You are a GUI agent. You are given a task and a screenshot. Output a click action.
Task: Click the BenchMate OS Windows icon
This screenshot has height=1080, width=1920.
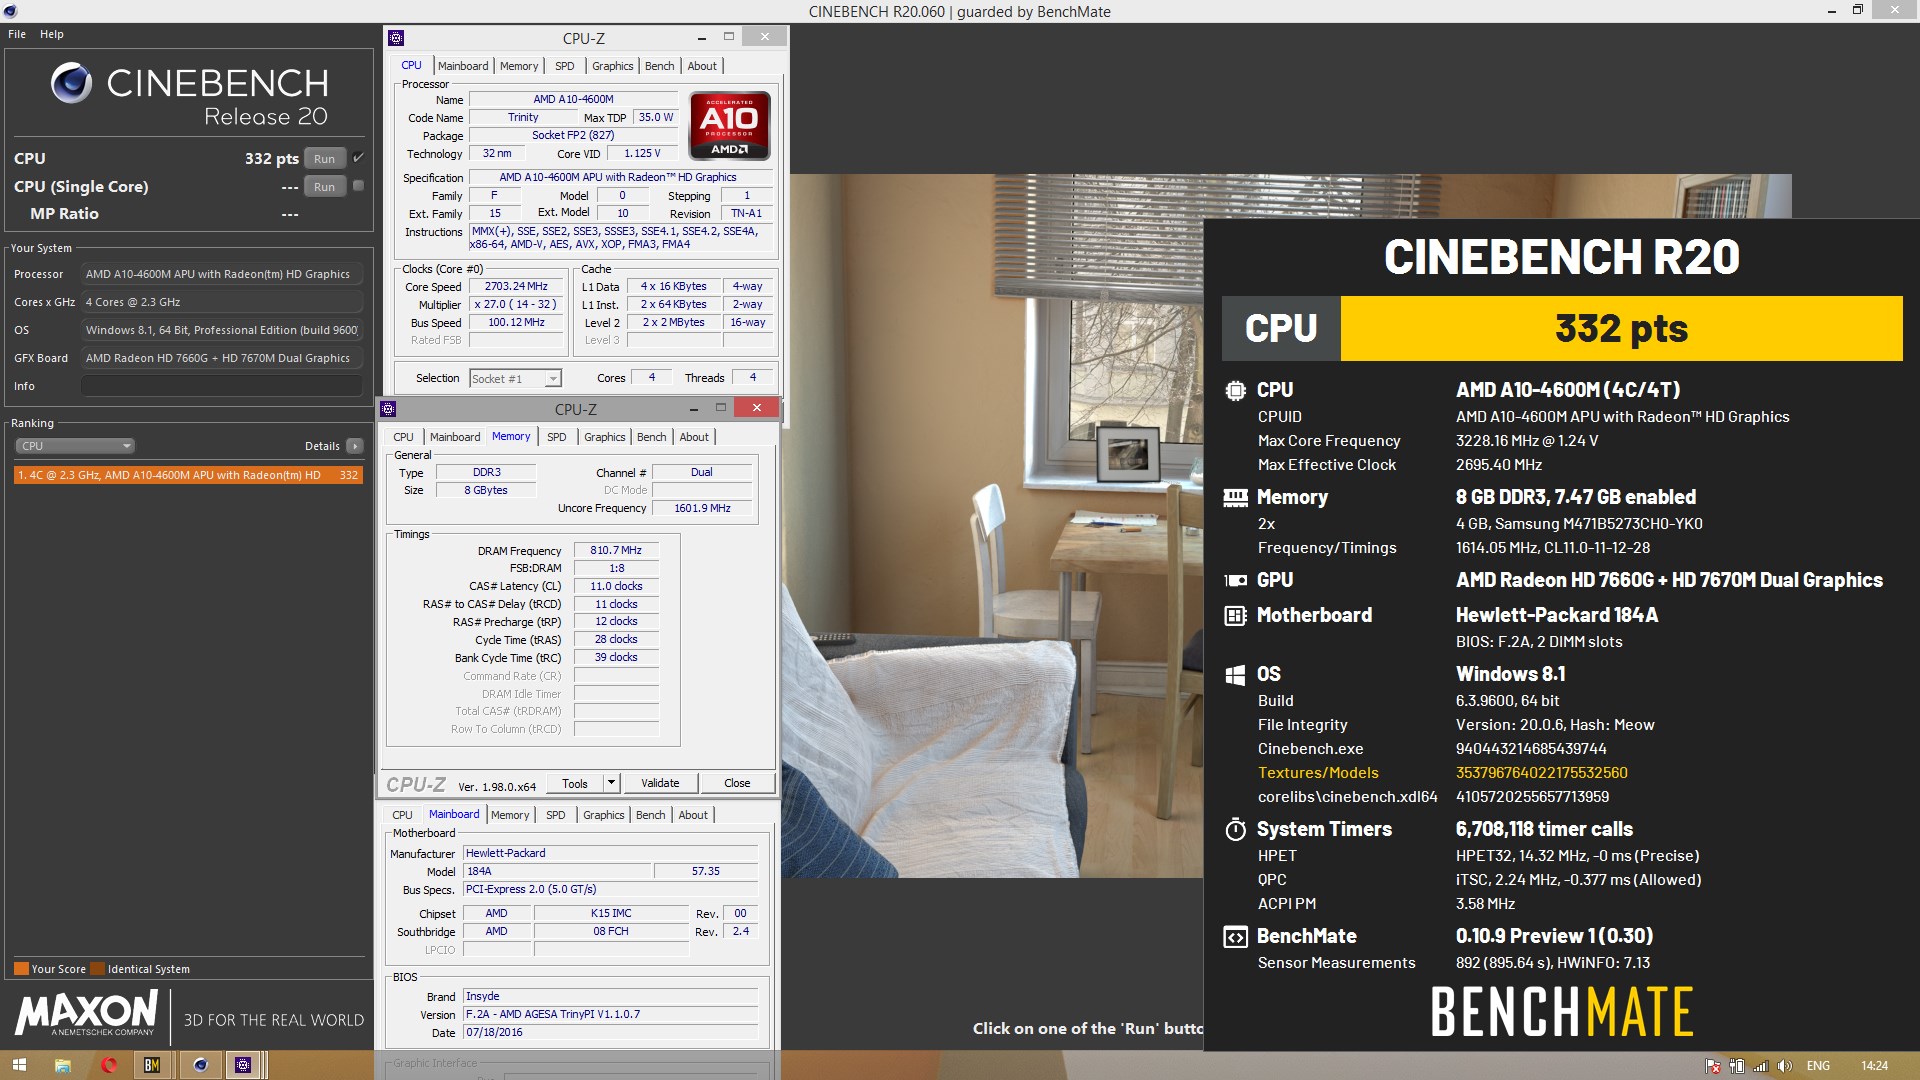coord(1235,674)
